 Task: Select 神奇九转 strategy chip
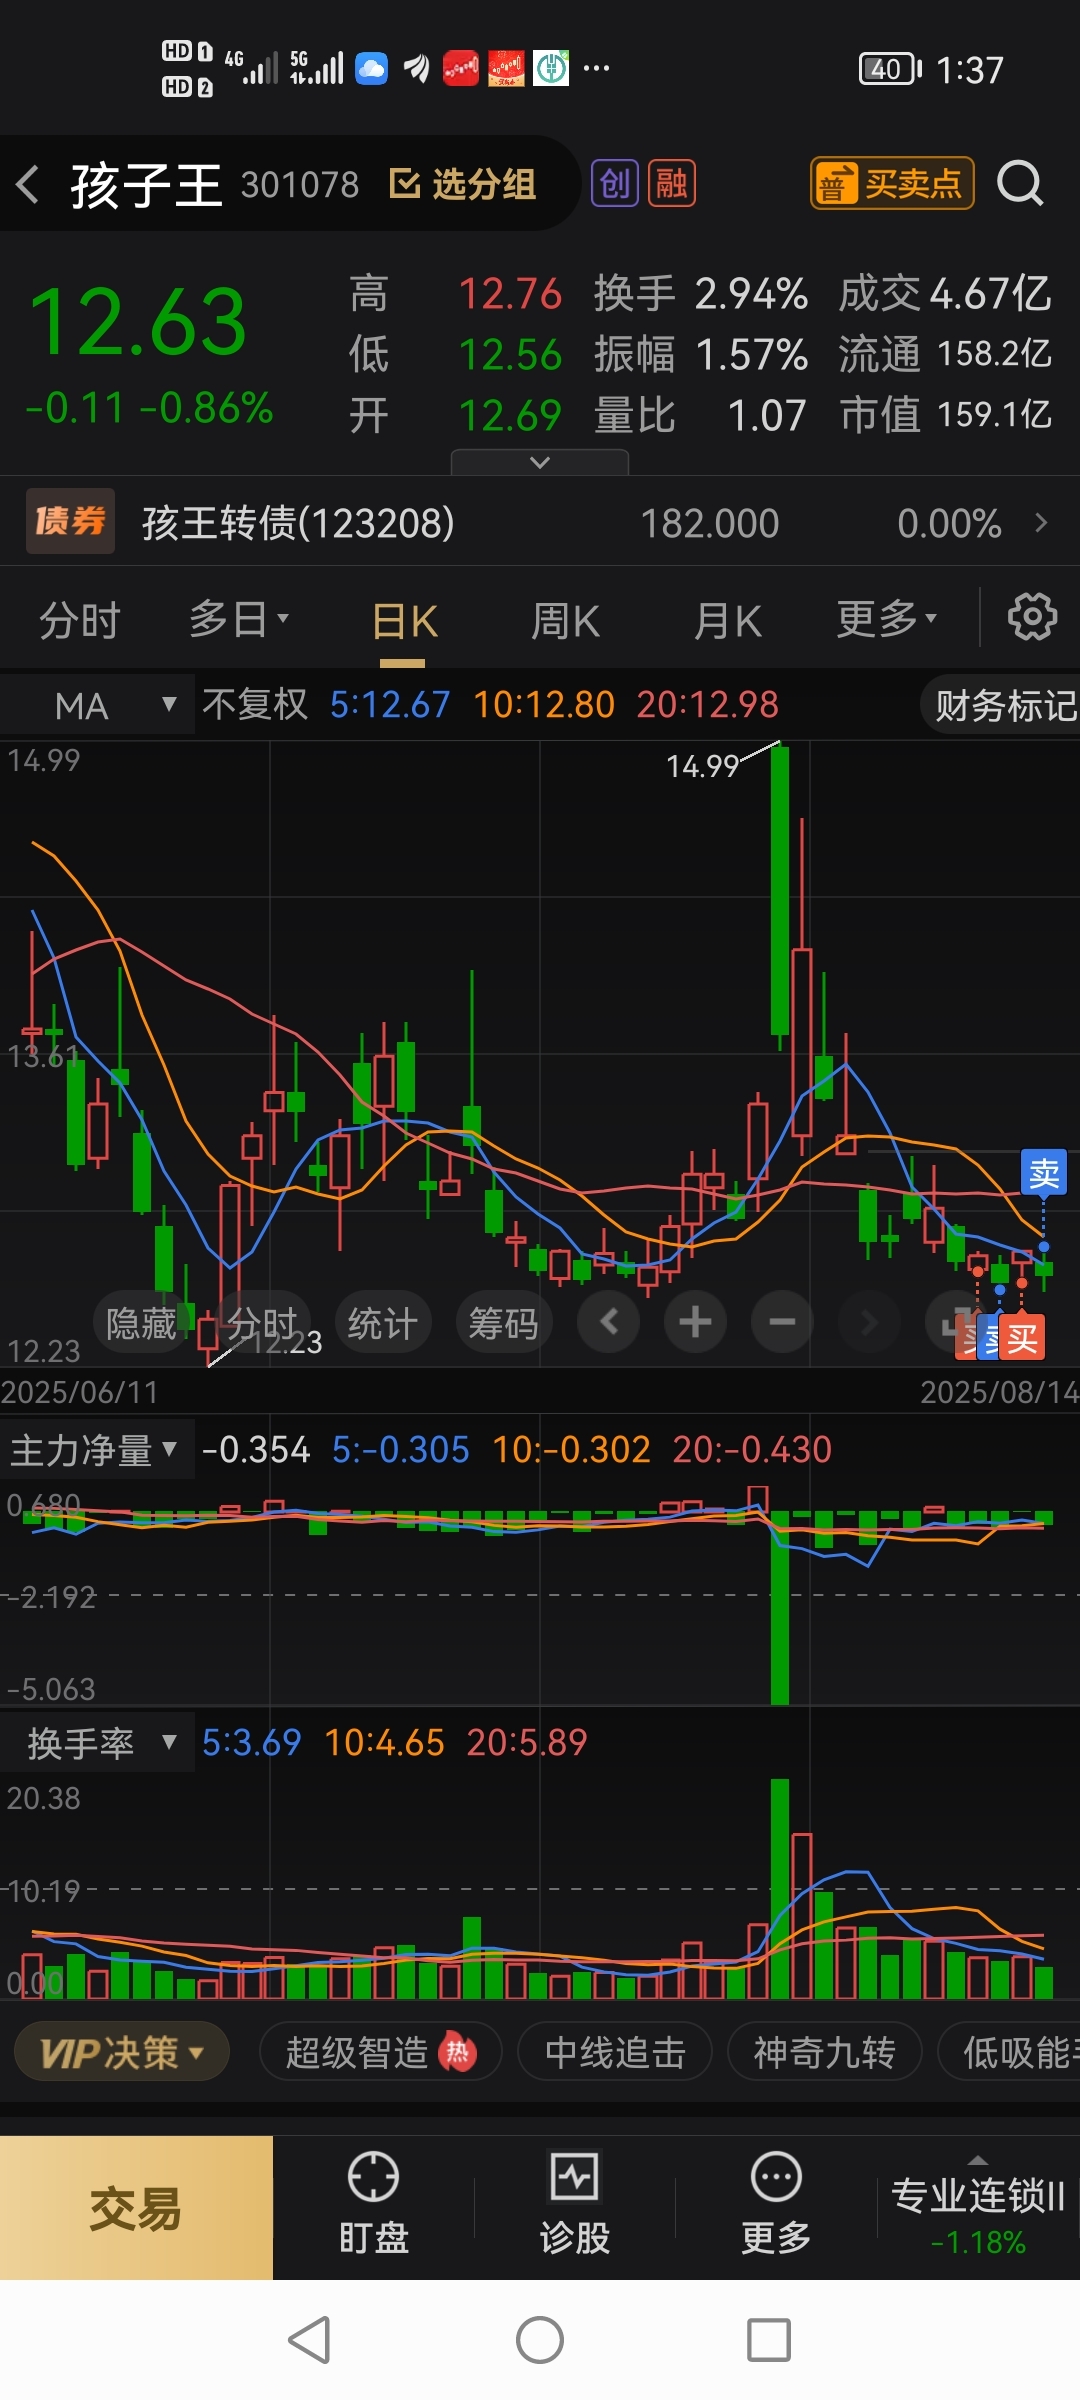click(x=824, y=2053)
